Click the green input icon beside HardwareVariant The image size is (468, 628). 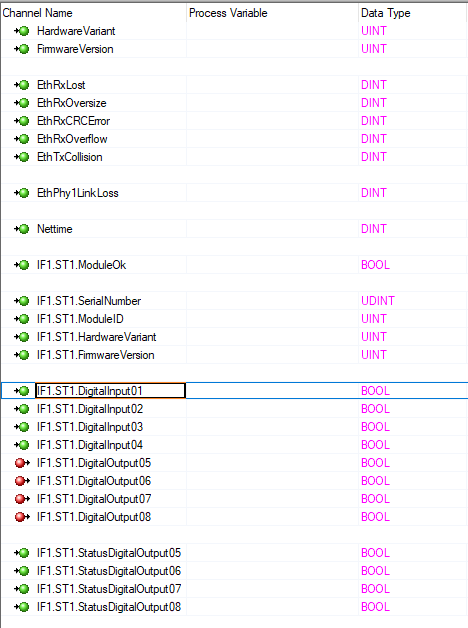22,31
